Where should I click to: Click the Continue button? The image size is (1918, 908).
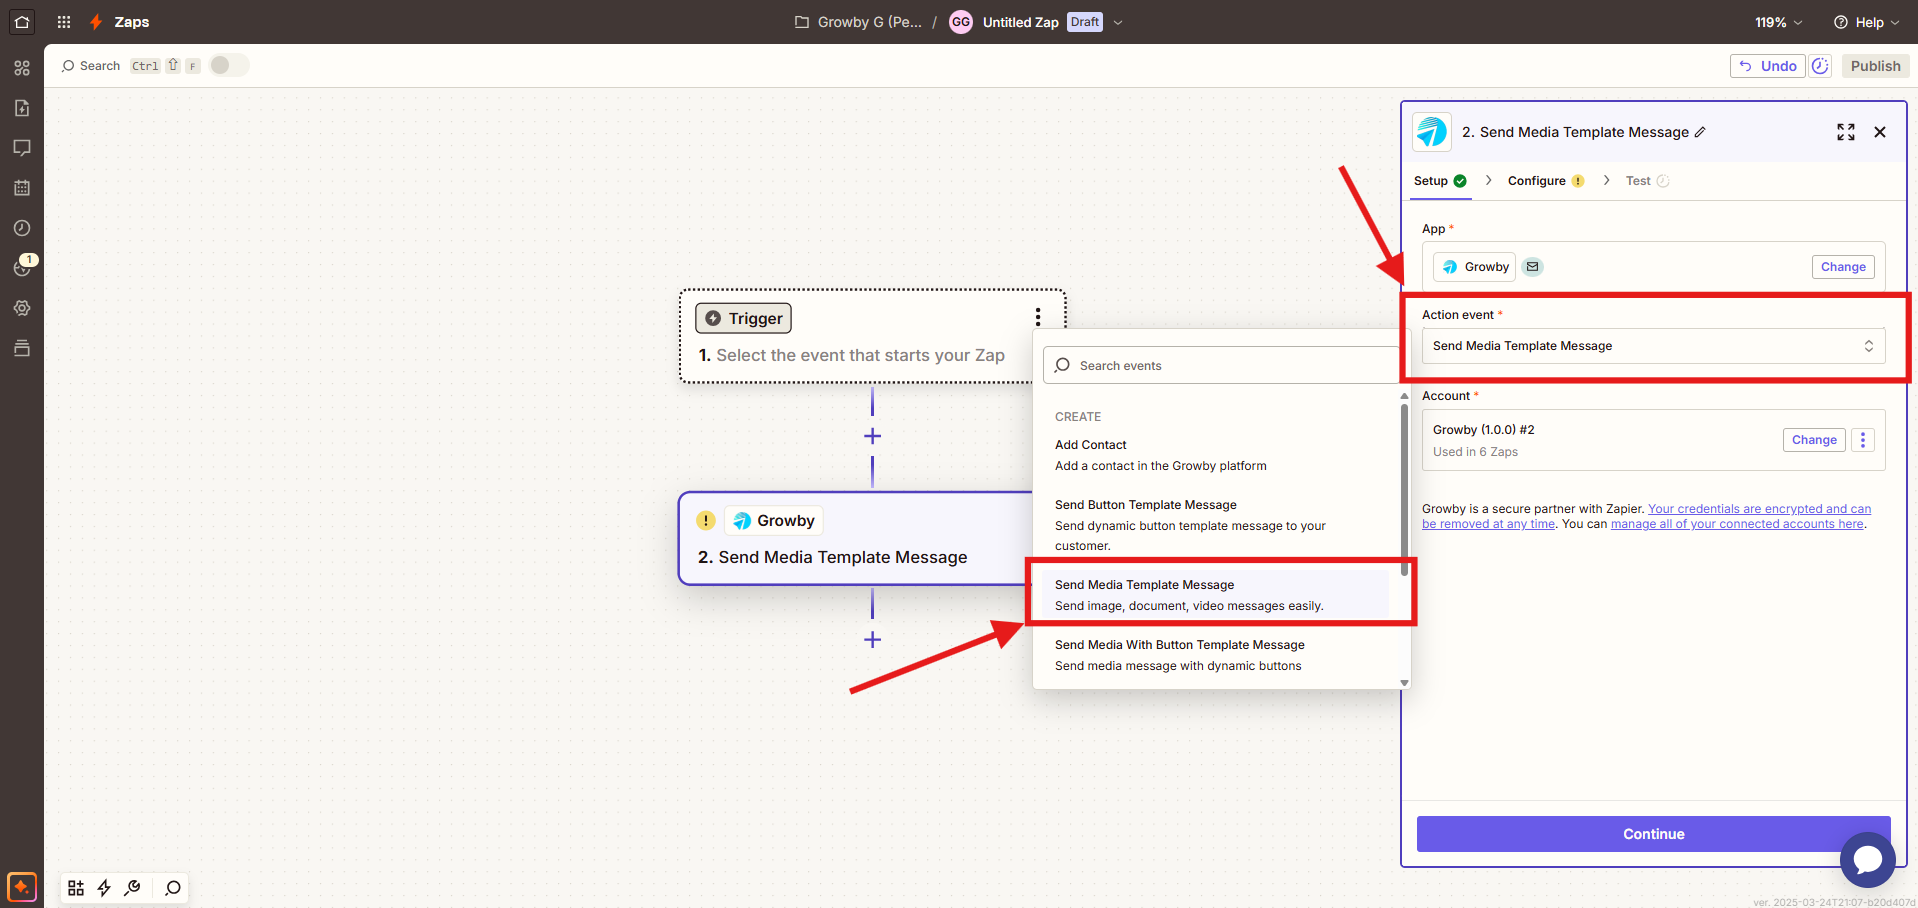pyautogui.click(x=1654, y=834)
